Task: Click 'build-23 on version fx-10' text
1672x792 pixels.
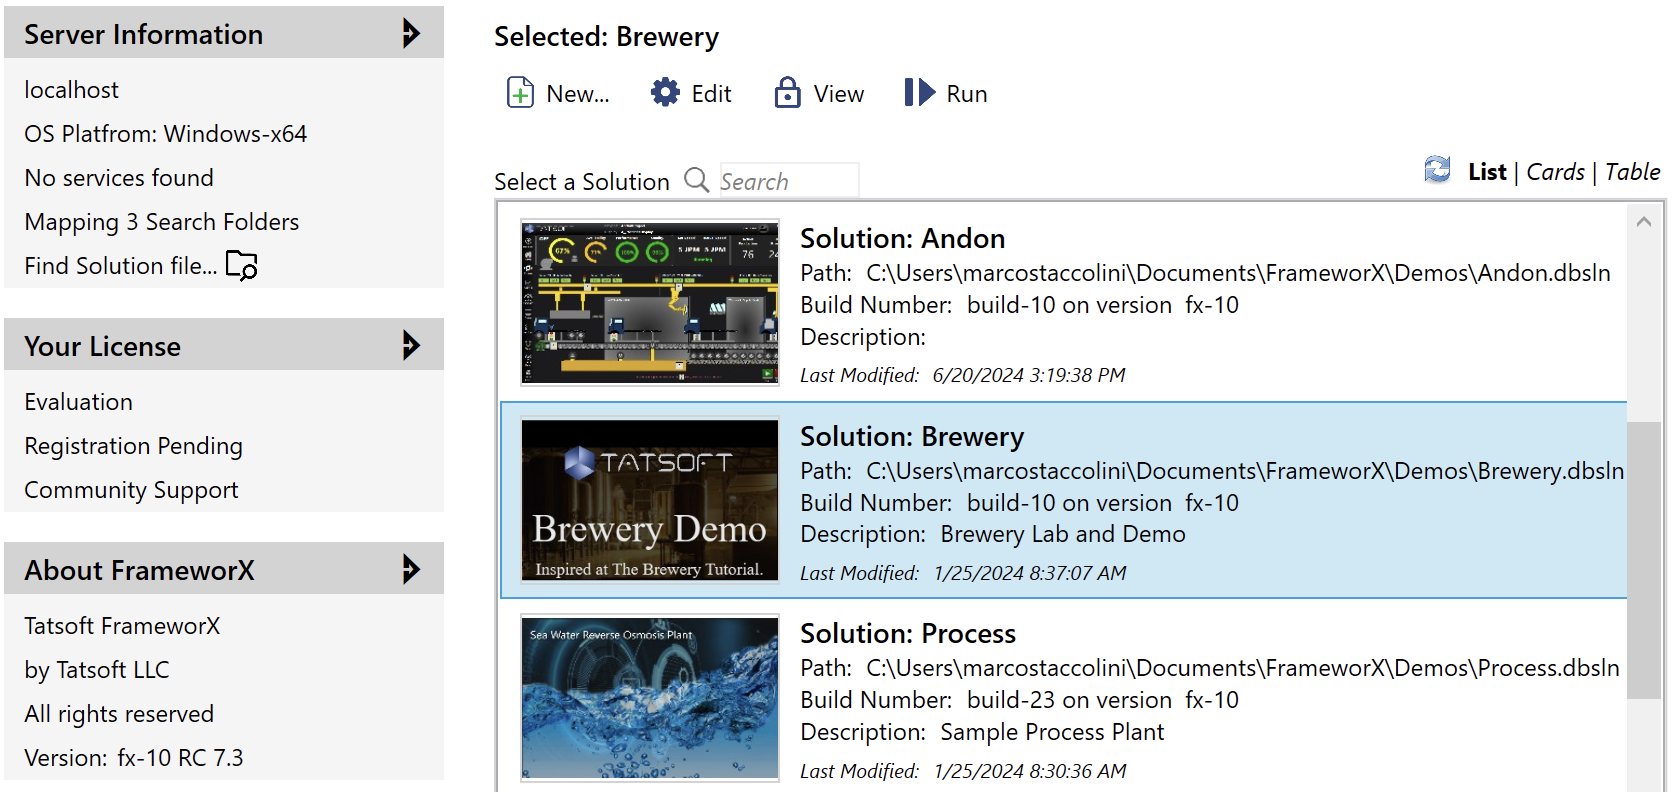Action: (1103, 700)
